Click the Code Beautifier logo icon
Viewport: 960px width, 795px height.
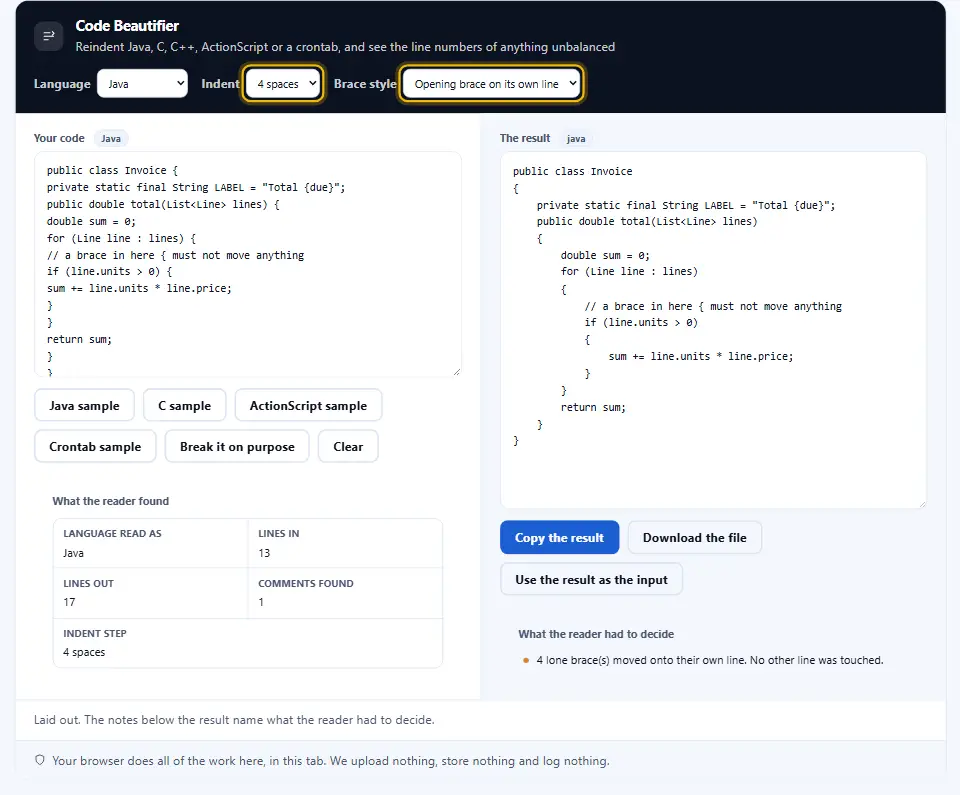click(x=48, y=36)
